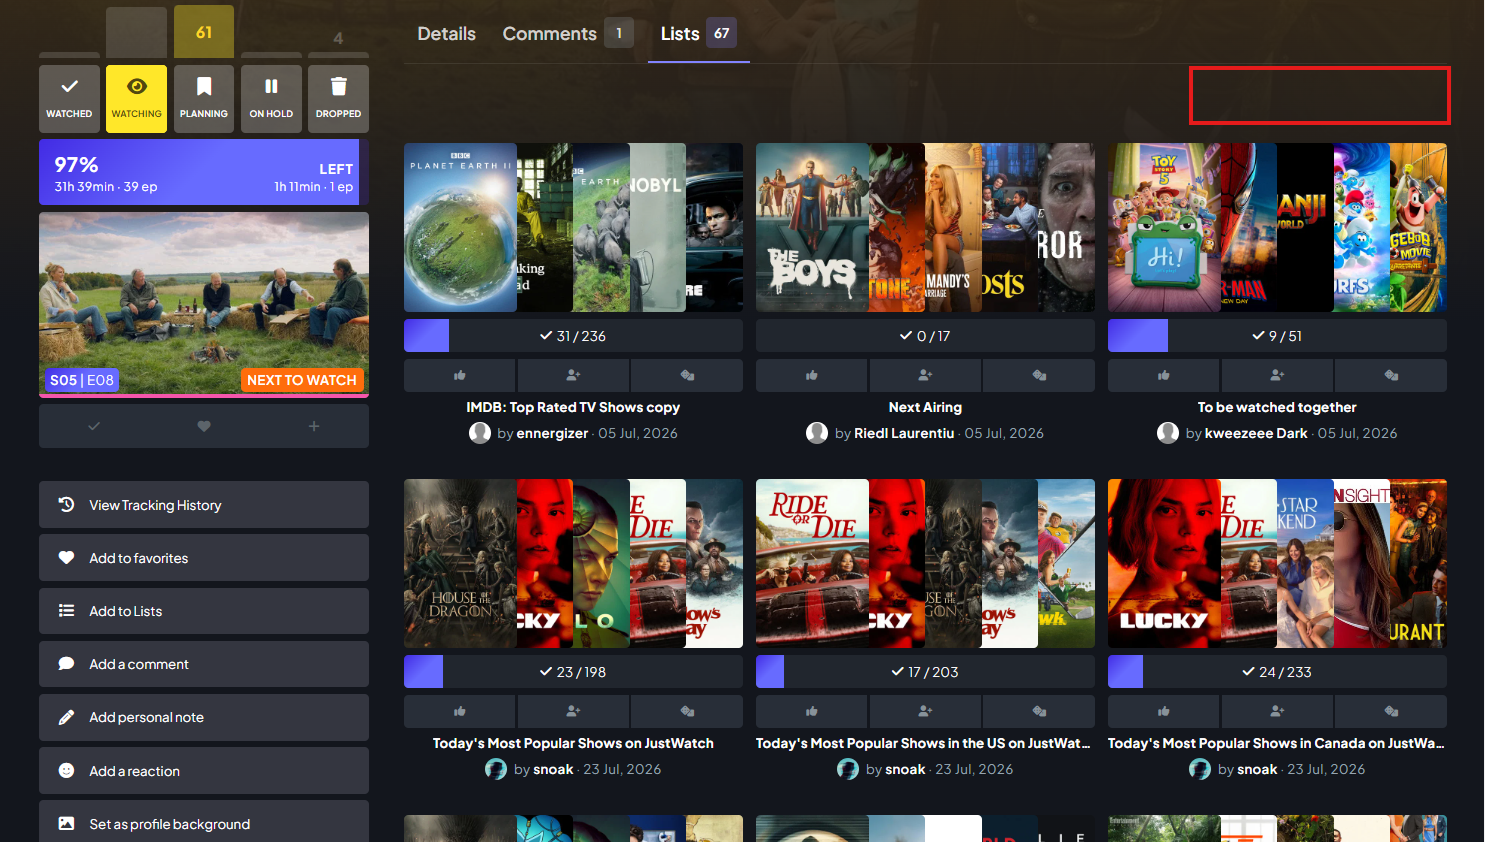Click the 31 / 236 list progress bar
The height and width of the screenshot is (843, 1485).
click(x=573, y=336)
